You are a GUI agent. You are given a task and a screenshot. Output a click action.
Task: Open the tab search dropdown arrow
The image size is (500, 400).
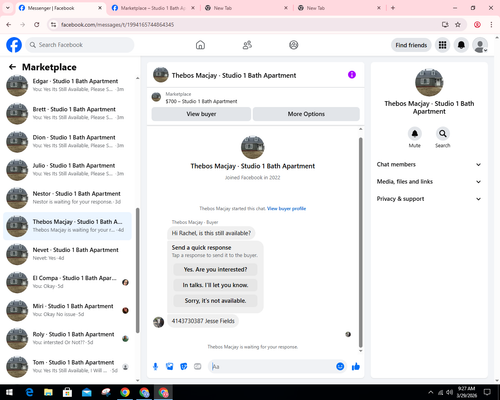(8, 8)
